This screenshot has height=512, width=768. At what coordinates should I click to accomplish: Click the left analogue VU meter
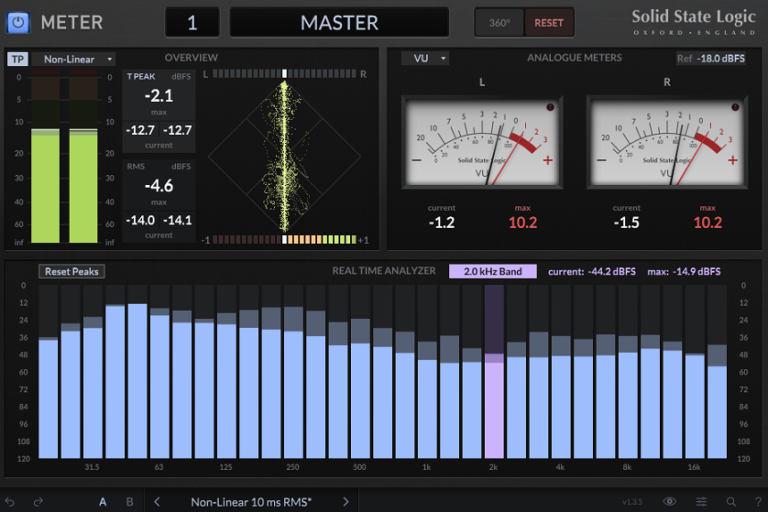(482, 142)
